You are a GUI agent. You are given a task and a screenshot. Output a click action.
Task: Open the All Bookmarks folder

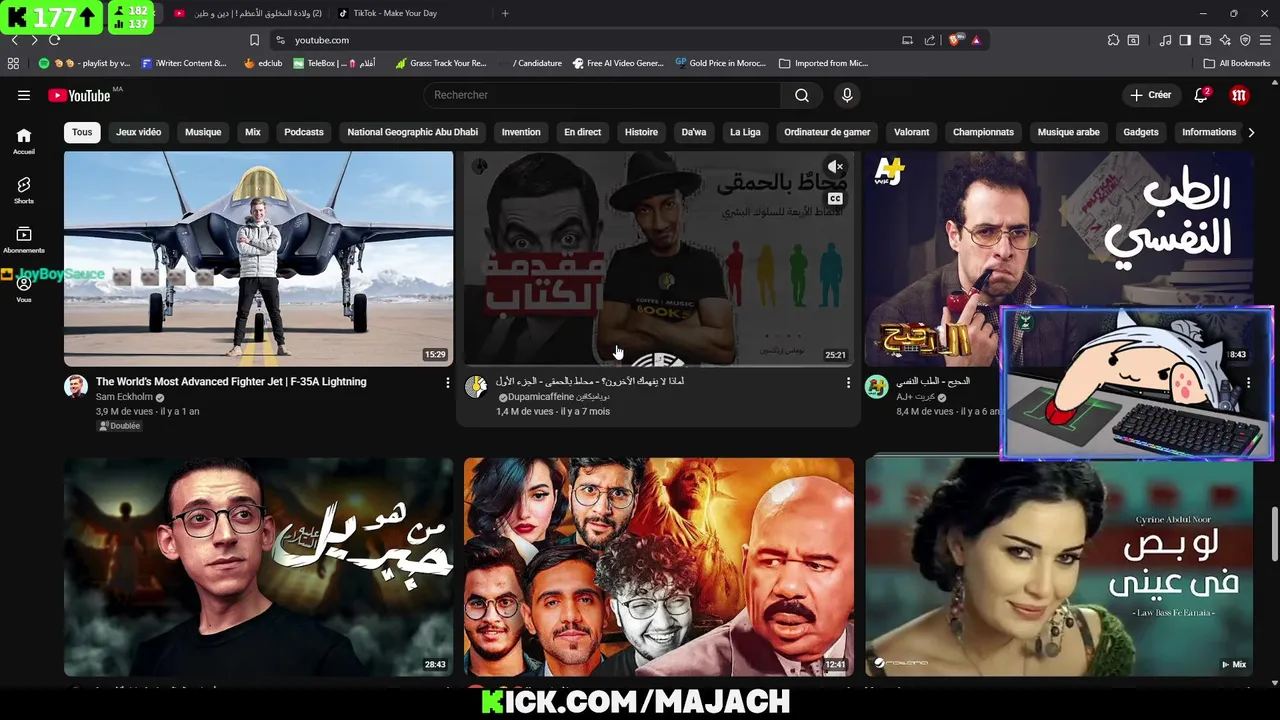[x=1237, y=63]
